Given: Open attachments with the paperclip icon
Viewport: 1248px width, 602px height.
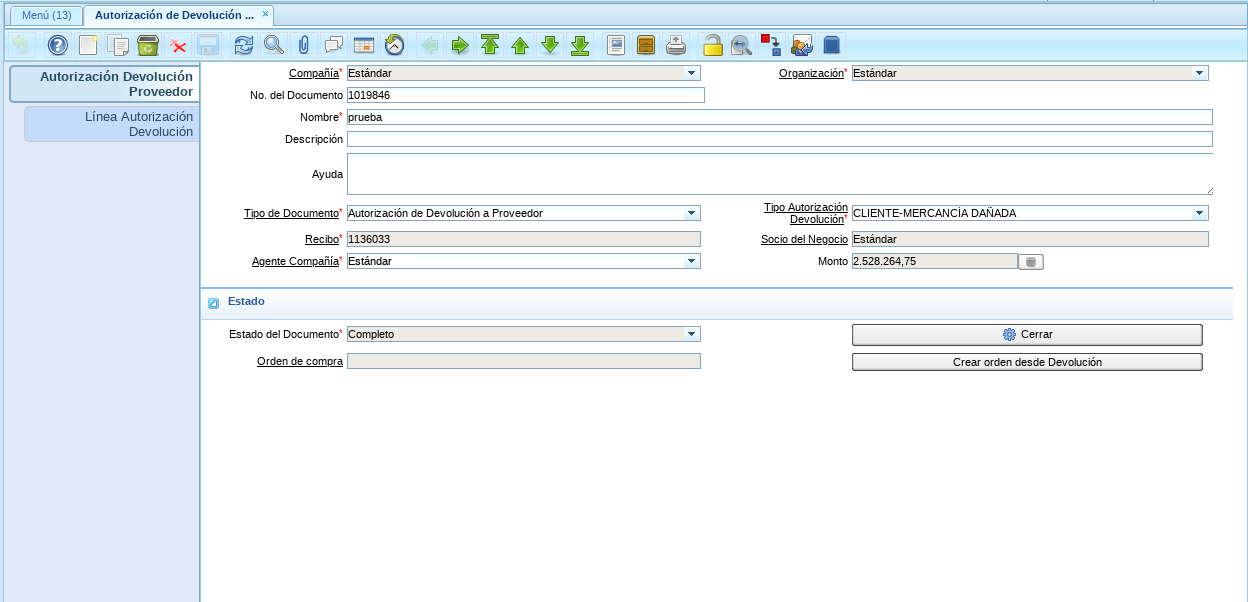Looking at the screenshot, I should (303, 45).
